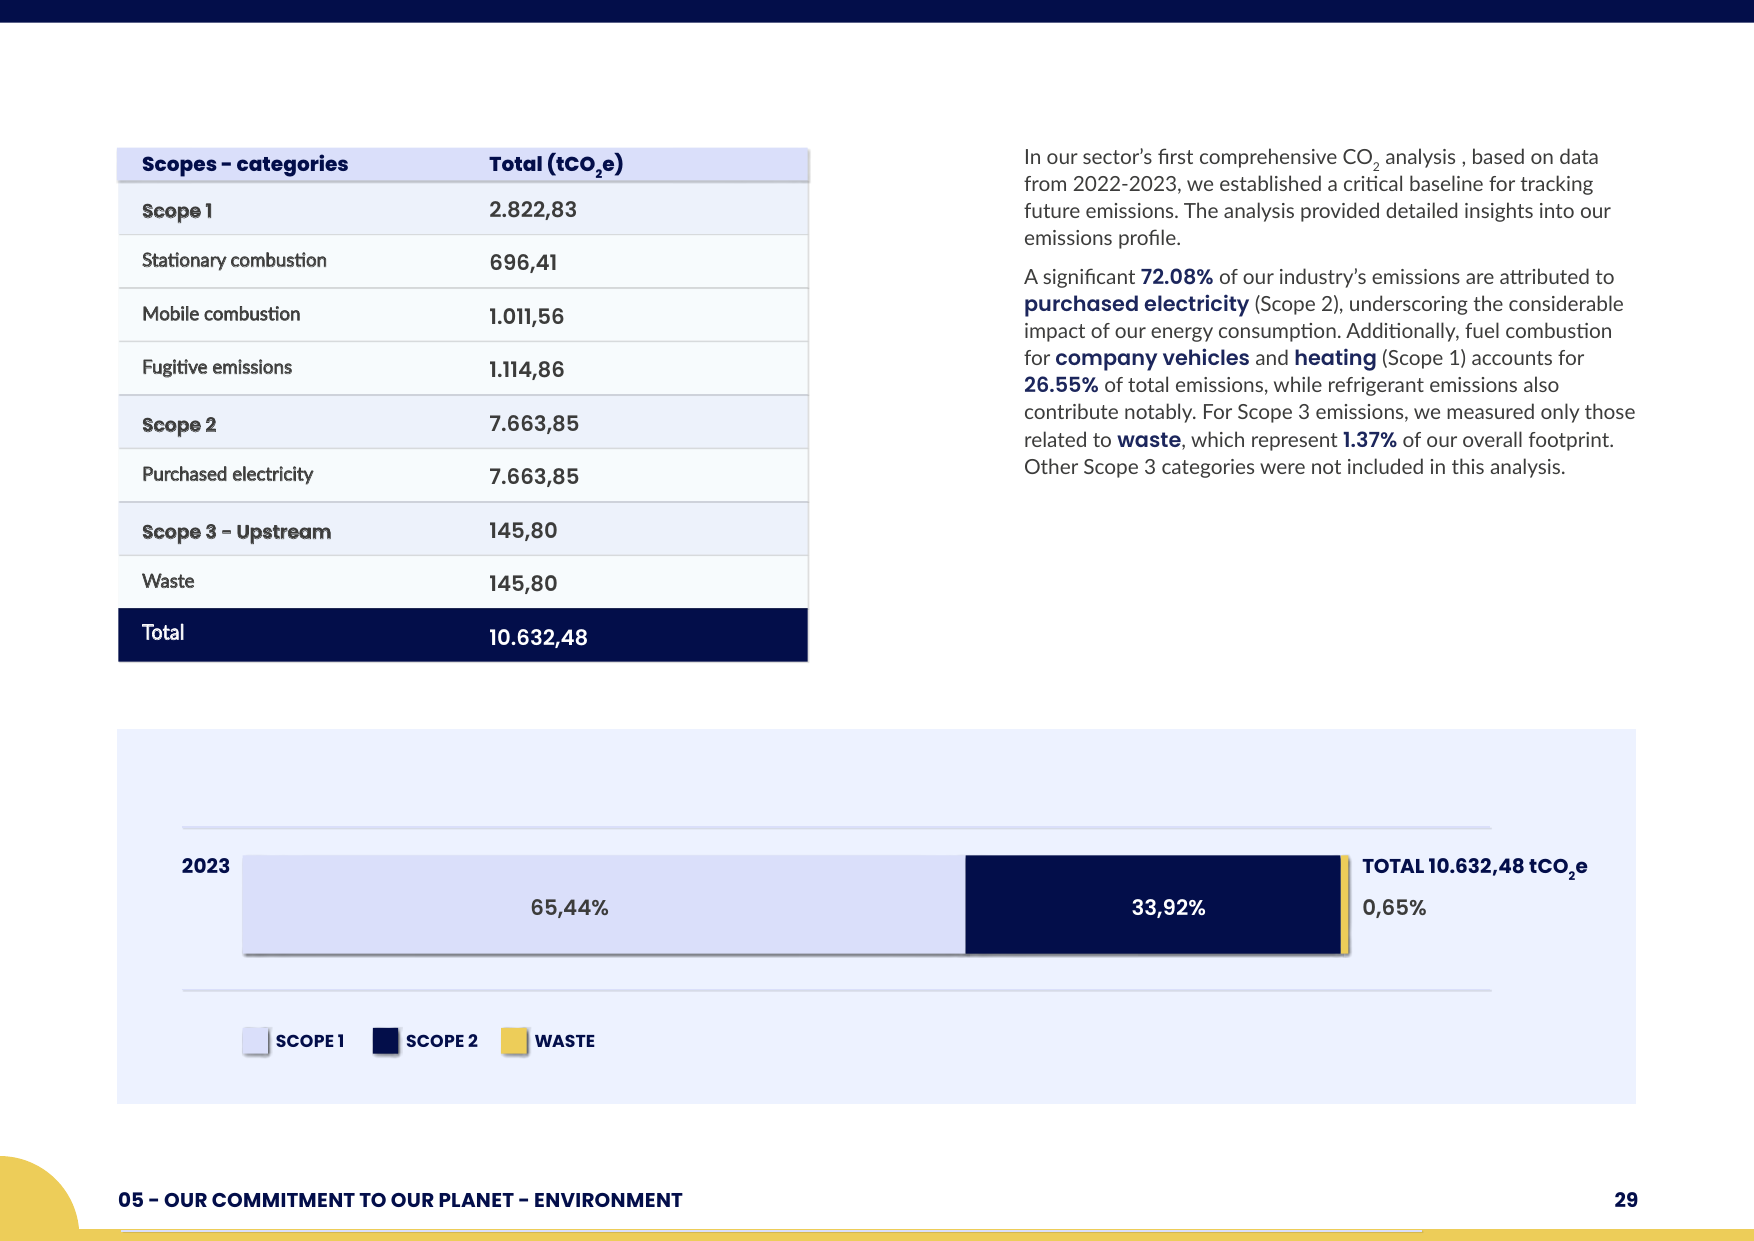Select the Fugitive emissions row
1754x1241 pixels.
click(463, 369)
